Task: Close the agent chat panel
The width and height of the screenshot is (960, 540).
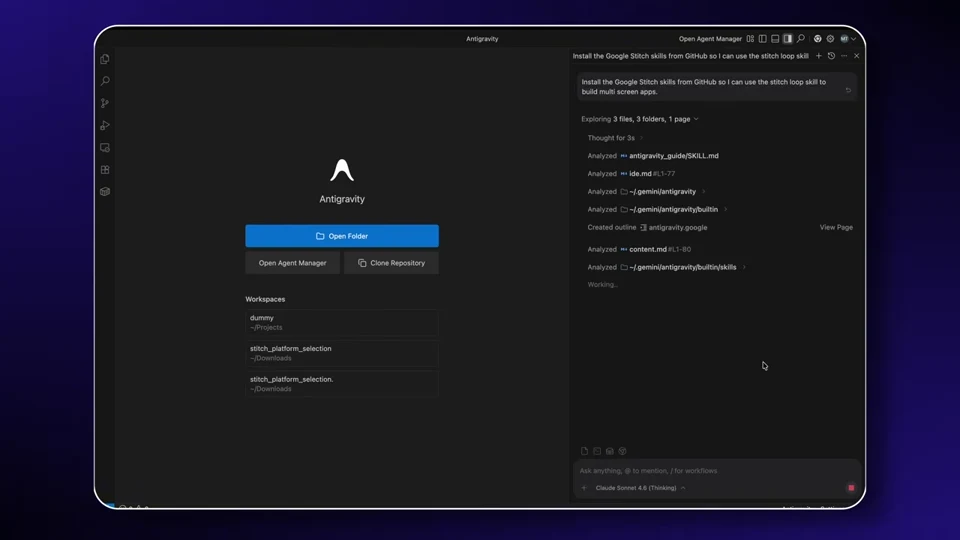Action: 857,56
